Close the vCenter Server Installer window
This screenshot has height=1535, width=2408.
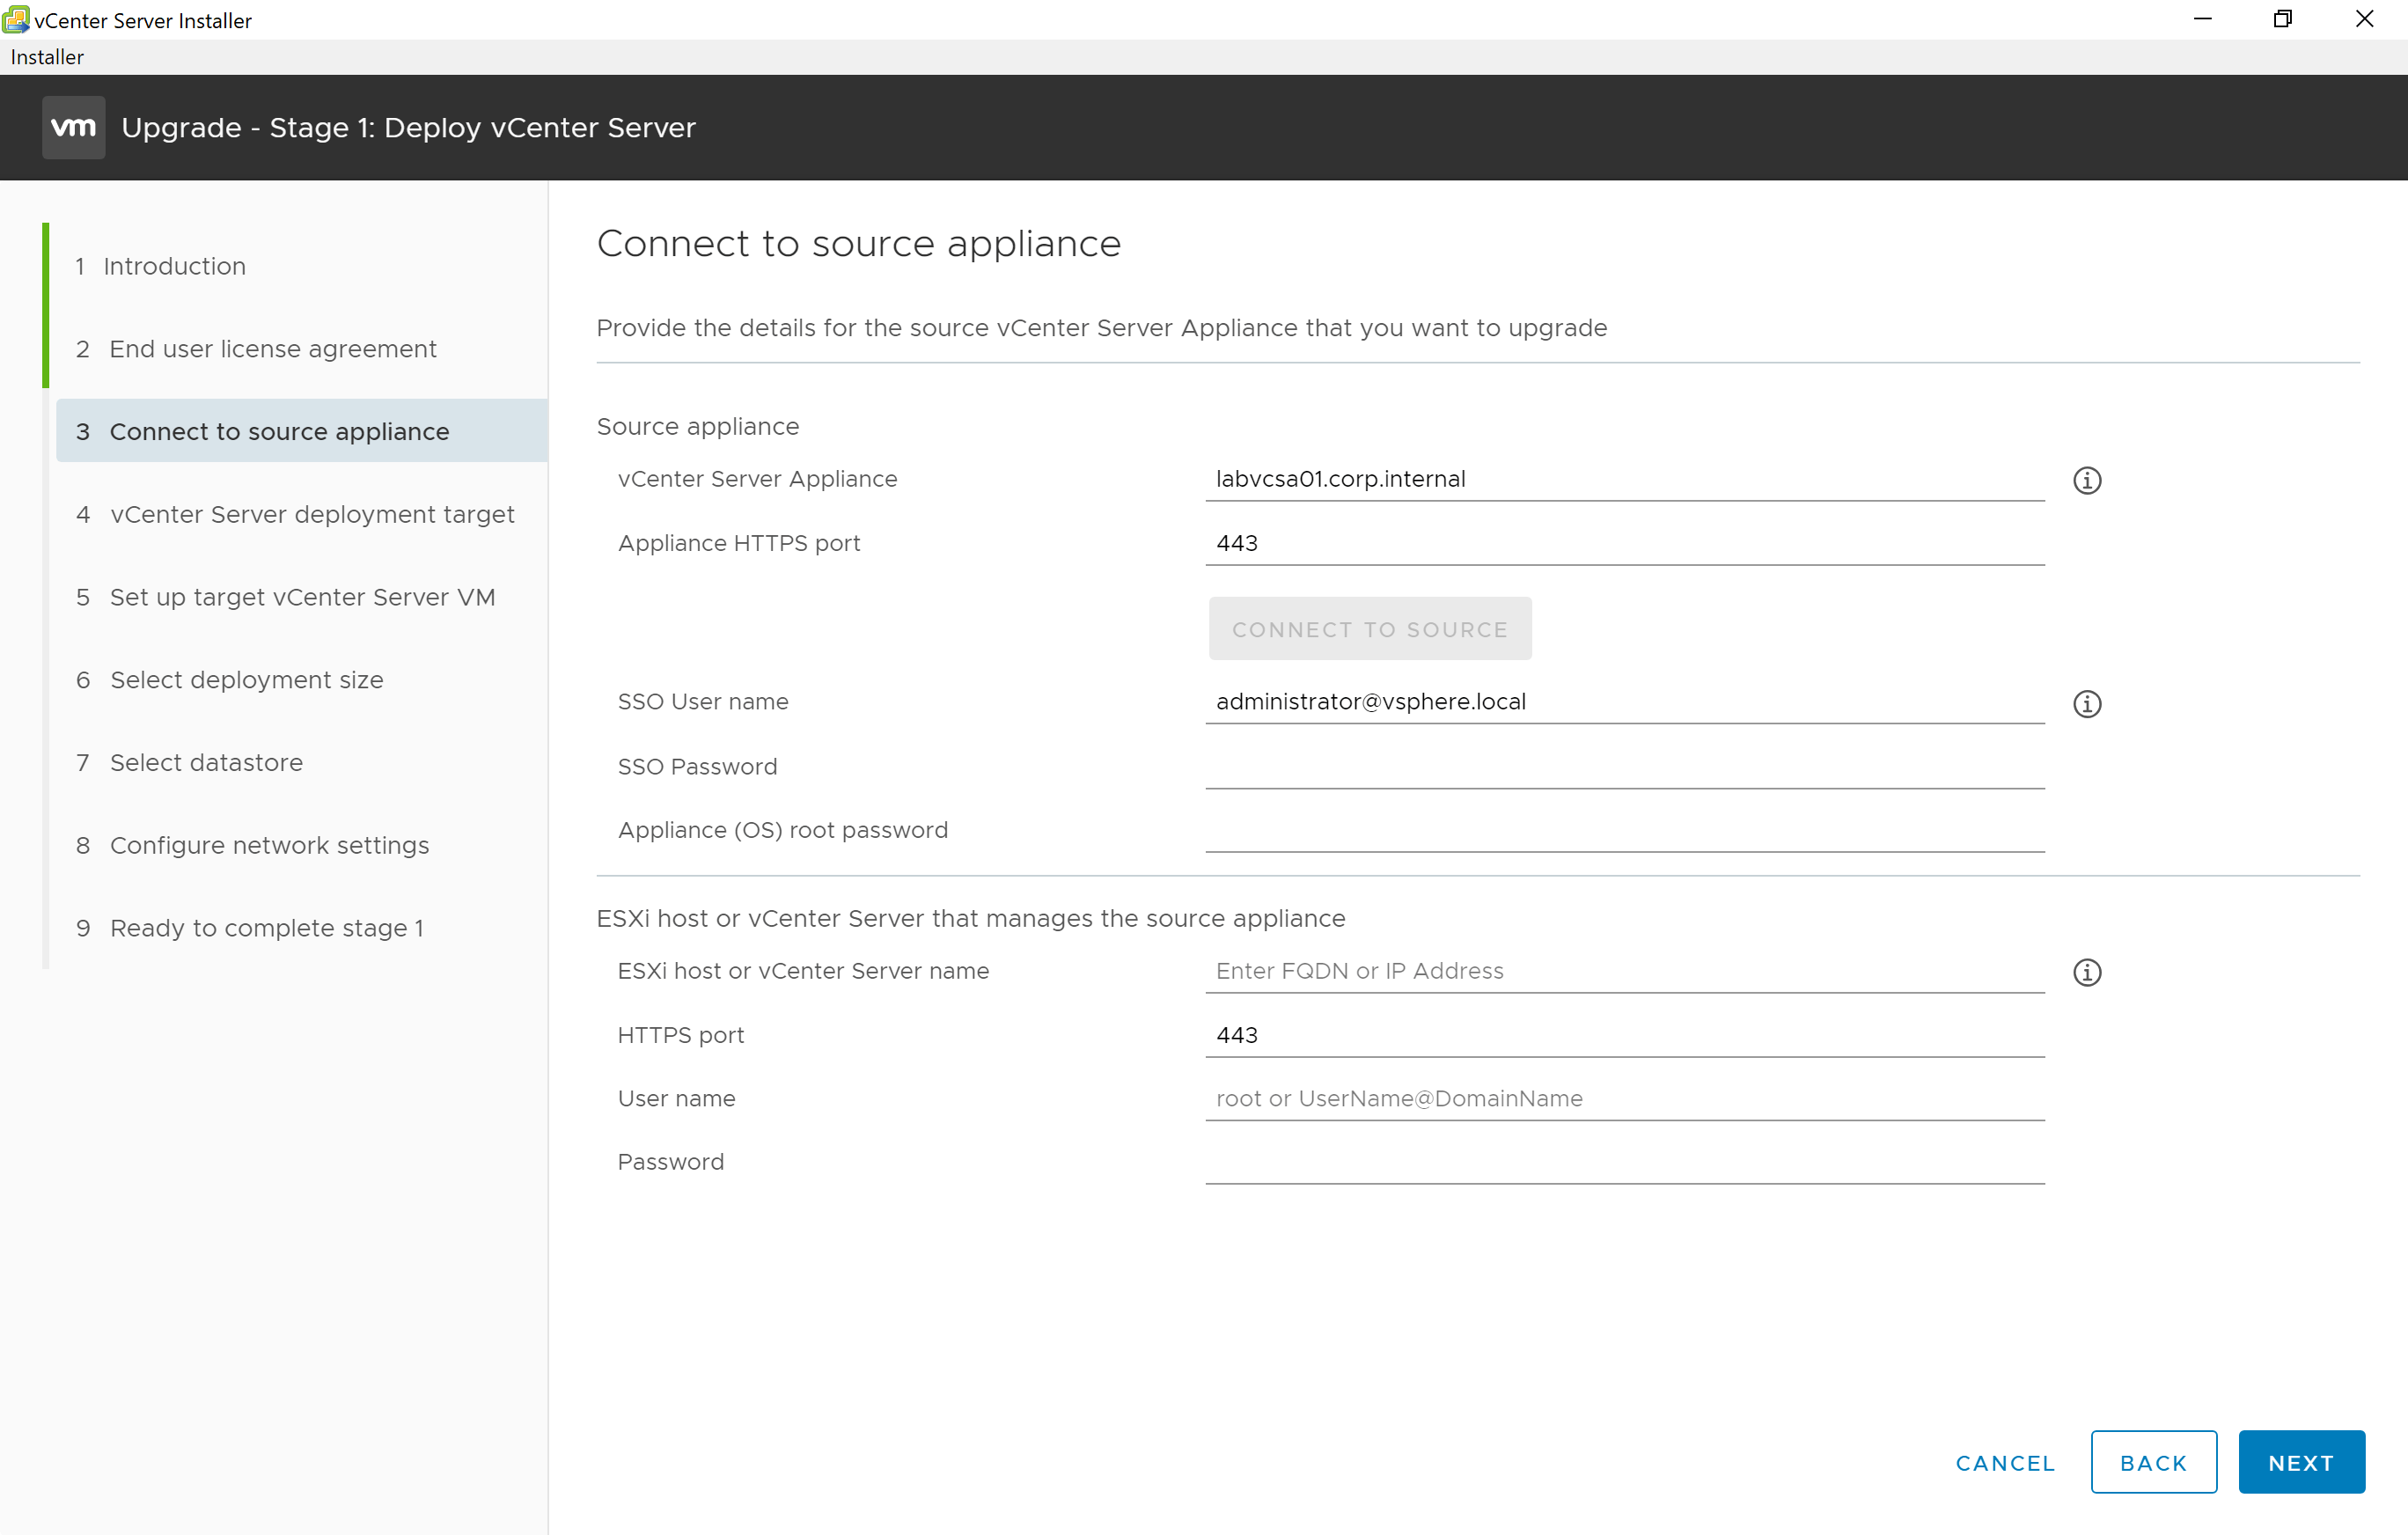tap(2364, 19)
